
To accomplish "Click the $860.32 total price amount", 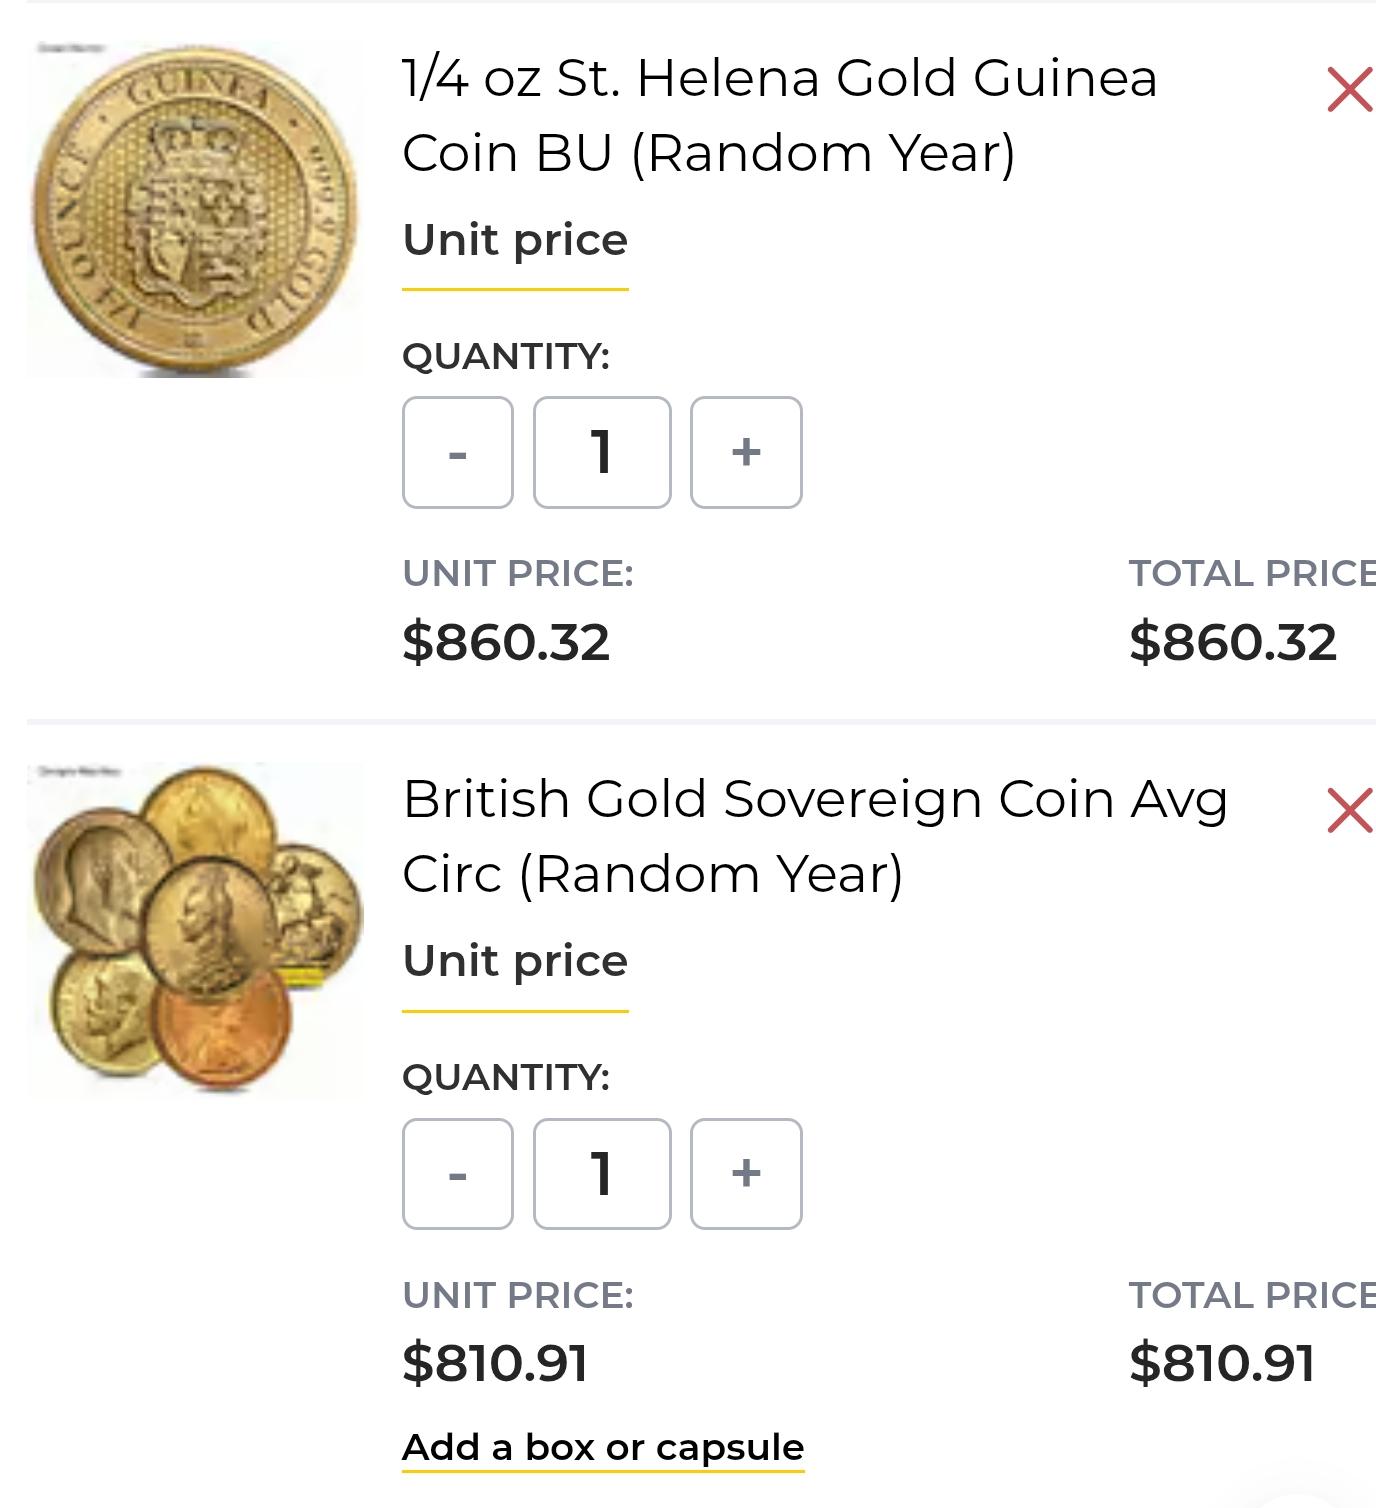I will pos(1232,642).
